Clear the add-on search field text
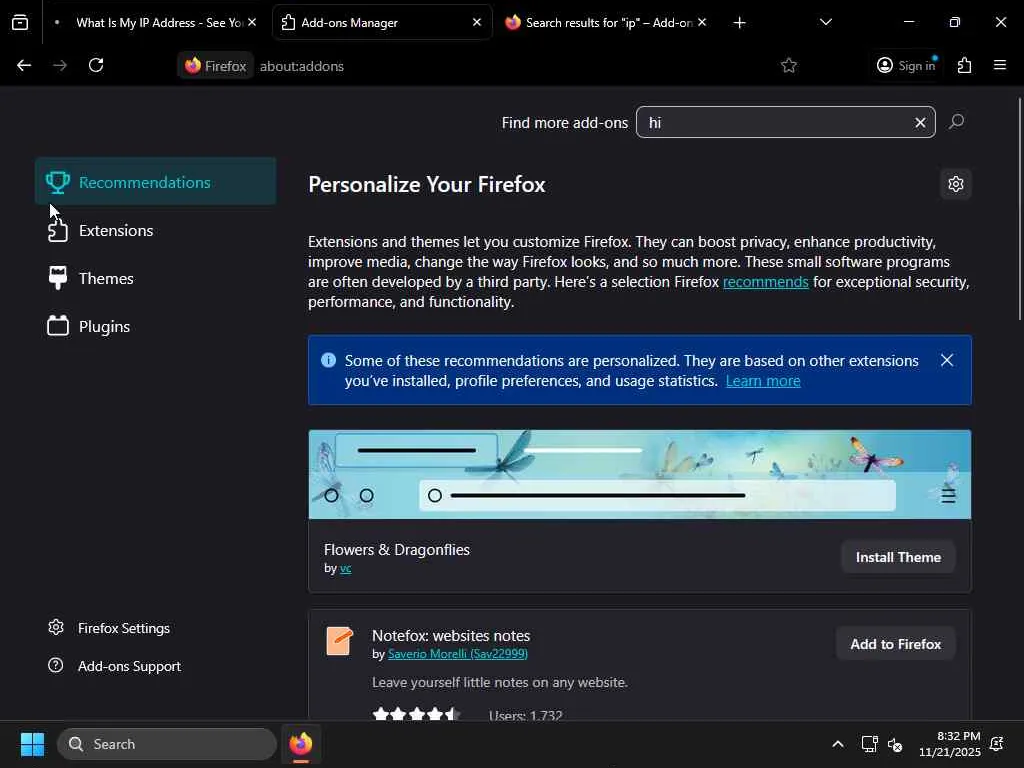The width and height of the screenshot is (1024, 768). point(920,123)
